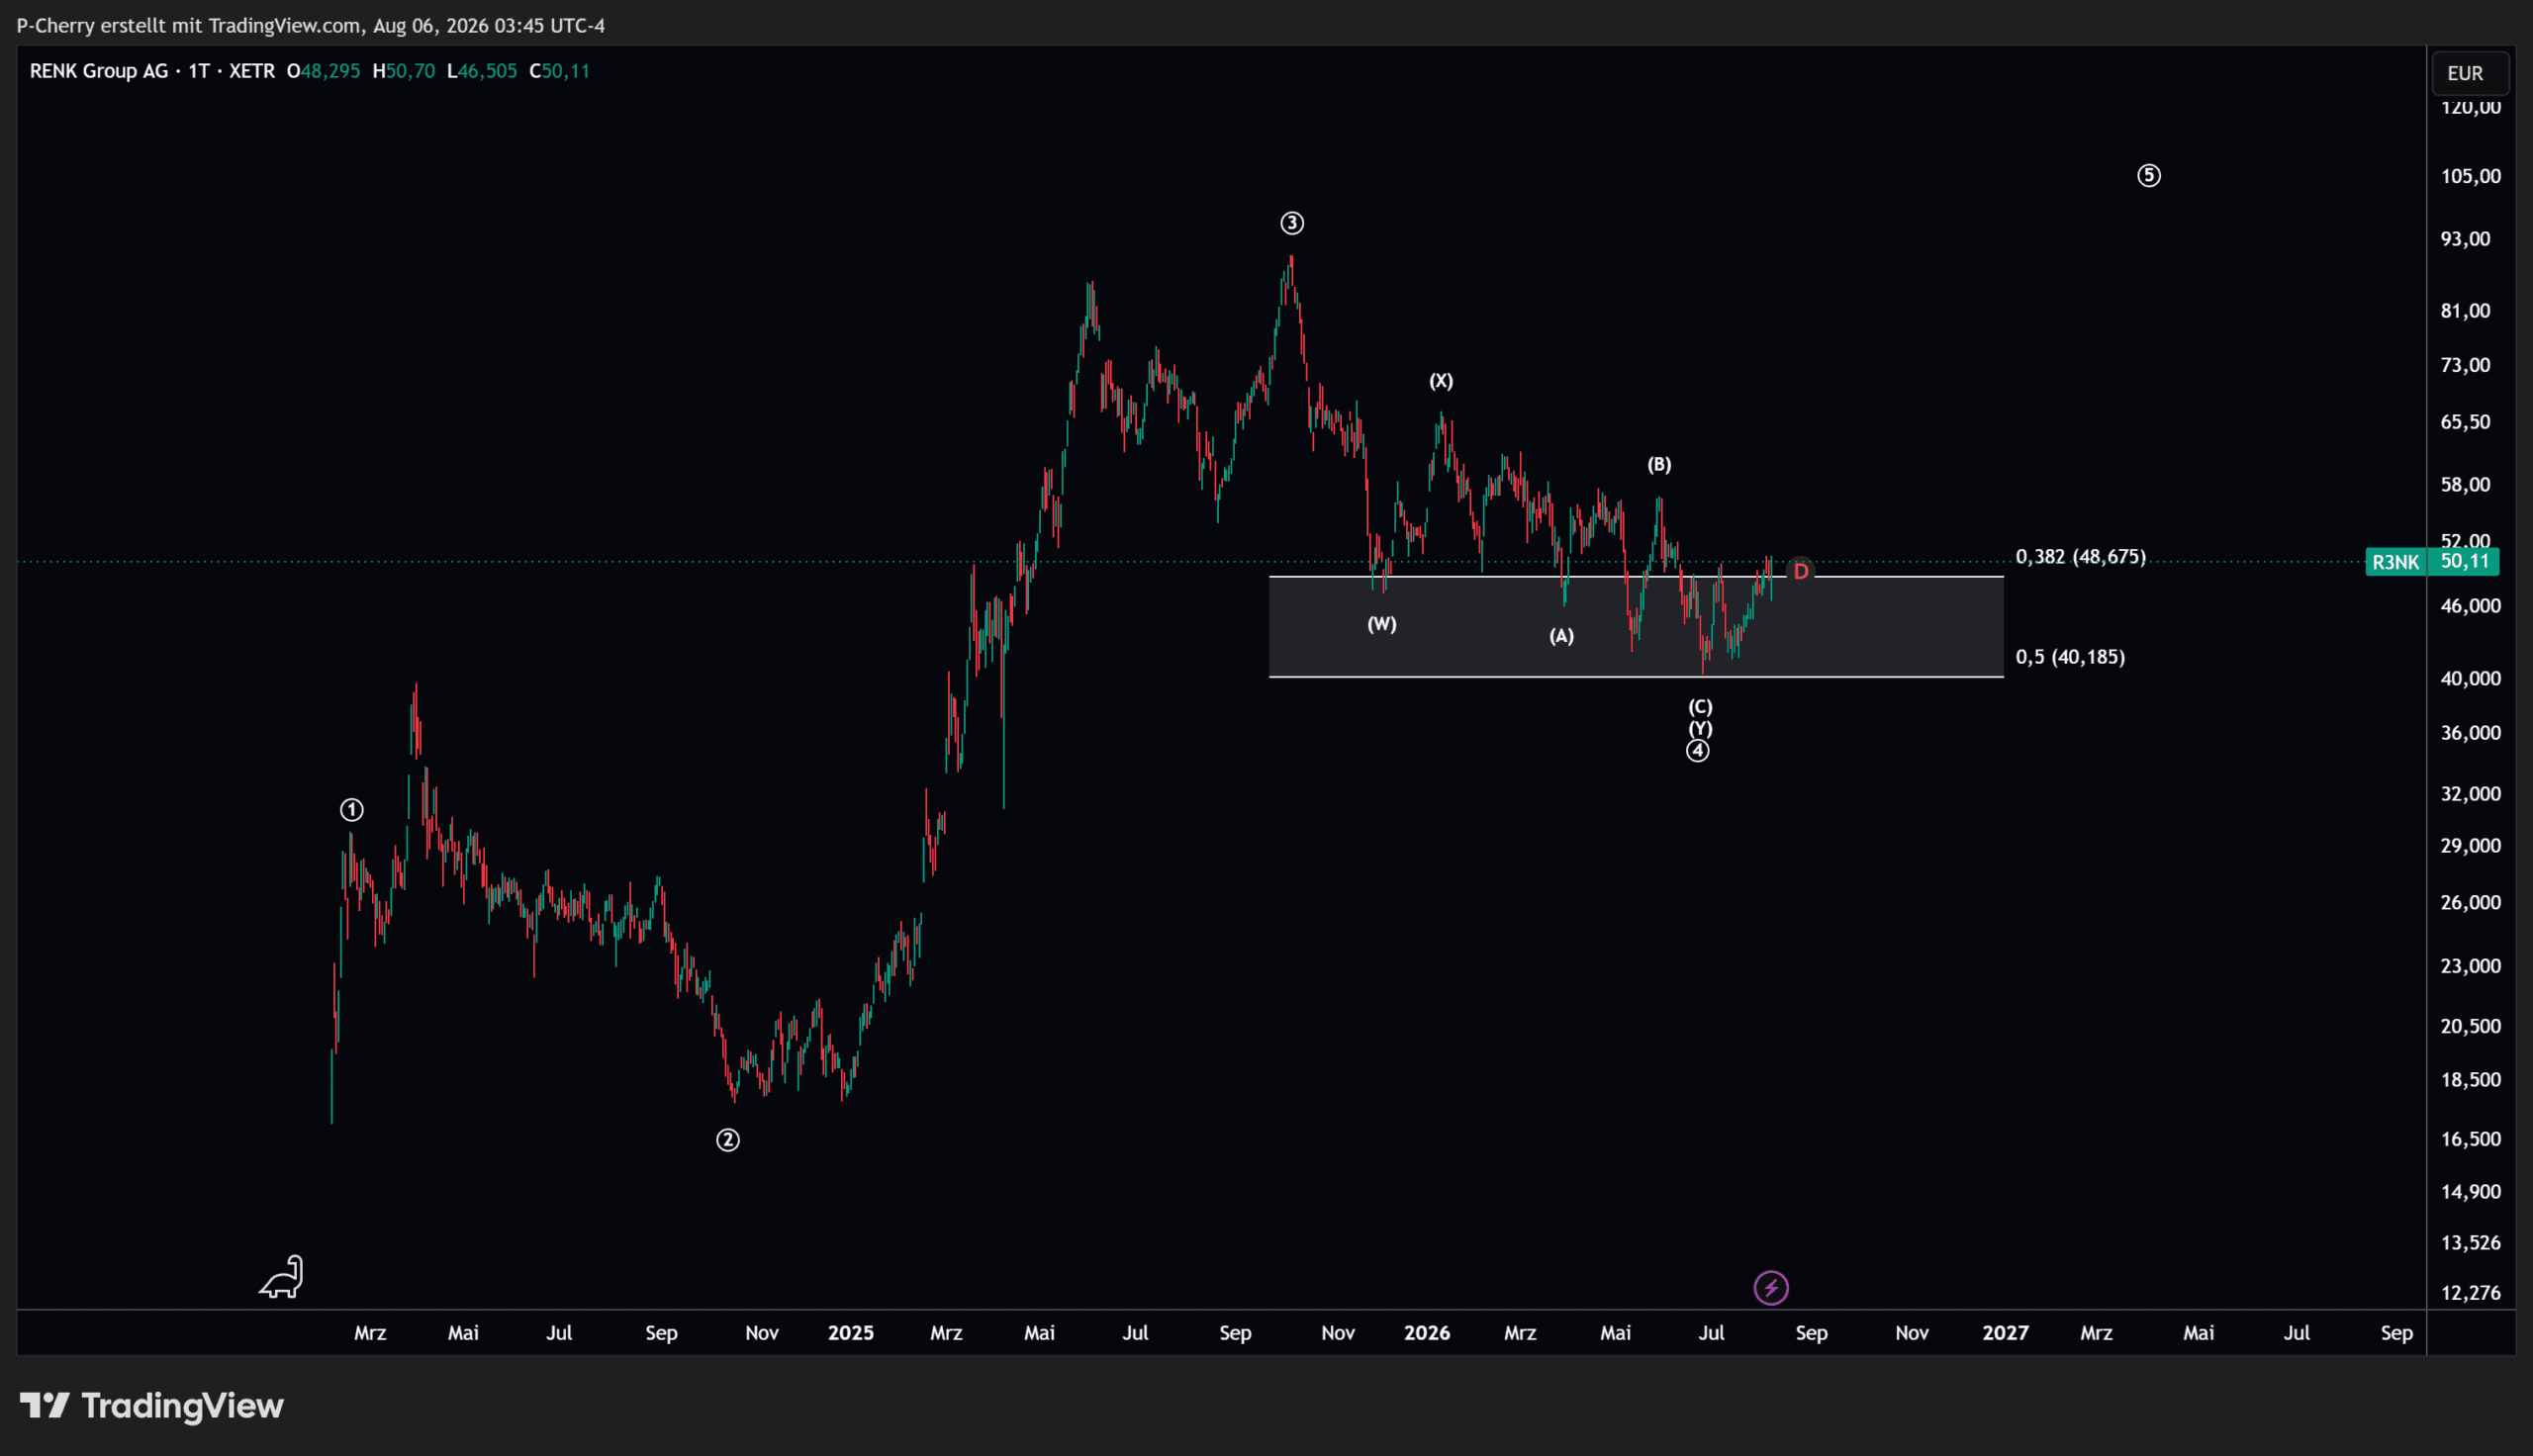Click the dinosaur icon at chart bottom
Viewport: 2533px width, 1456px height.
point(281,1277)
